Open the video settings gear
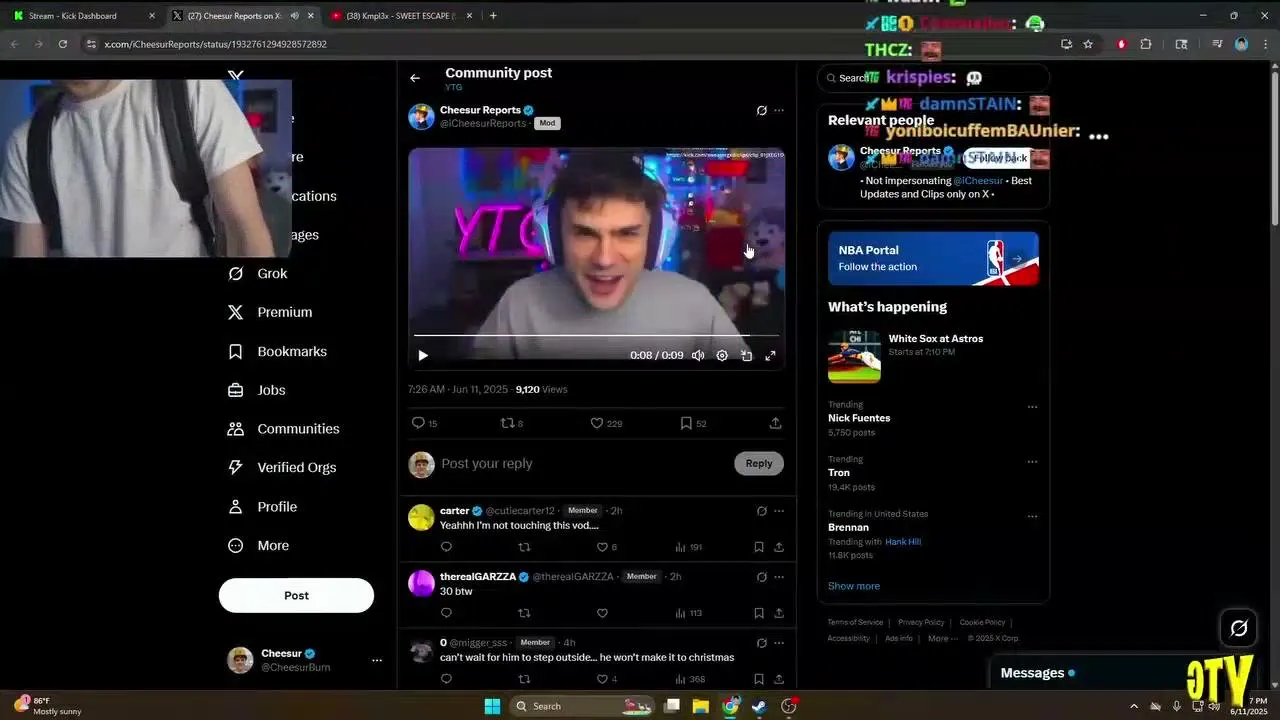This screenshot has width=1280, height=720. point(722,355)
